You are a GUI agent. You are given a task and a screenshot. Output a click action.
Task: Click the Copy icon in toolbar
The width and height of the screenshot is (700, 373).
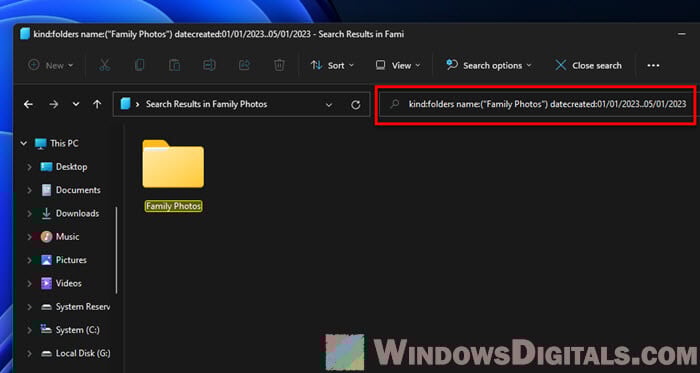[x=139, y=66]
